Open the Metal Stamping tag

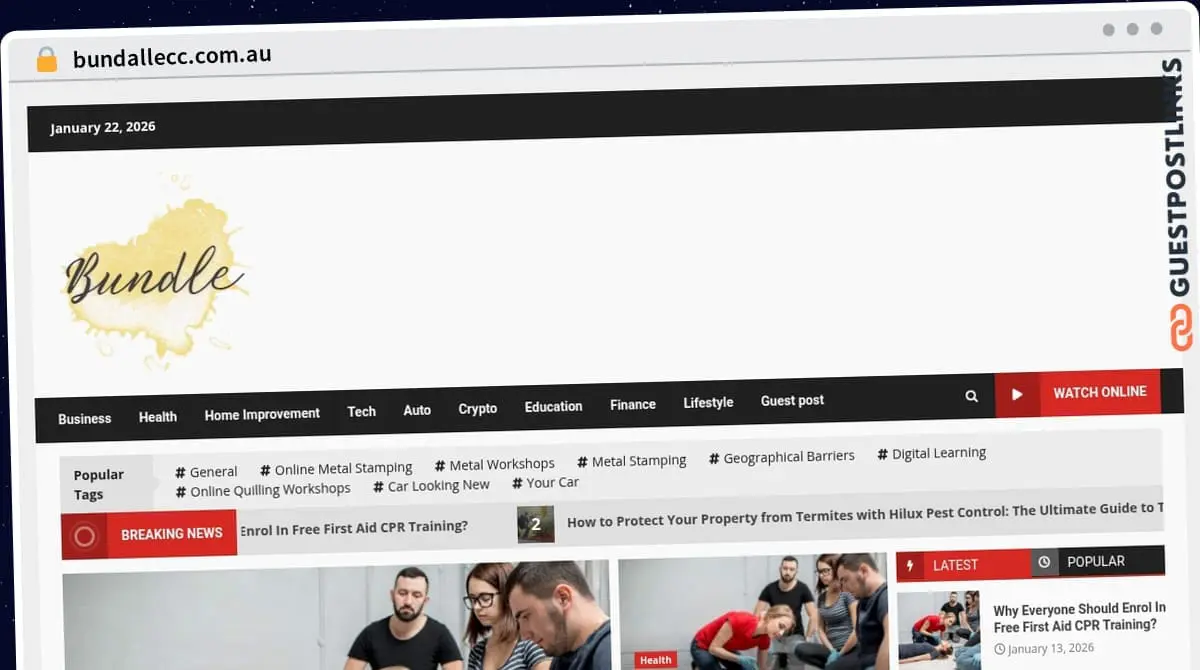(x=631, y=461)
